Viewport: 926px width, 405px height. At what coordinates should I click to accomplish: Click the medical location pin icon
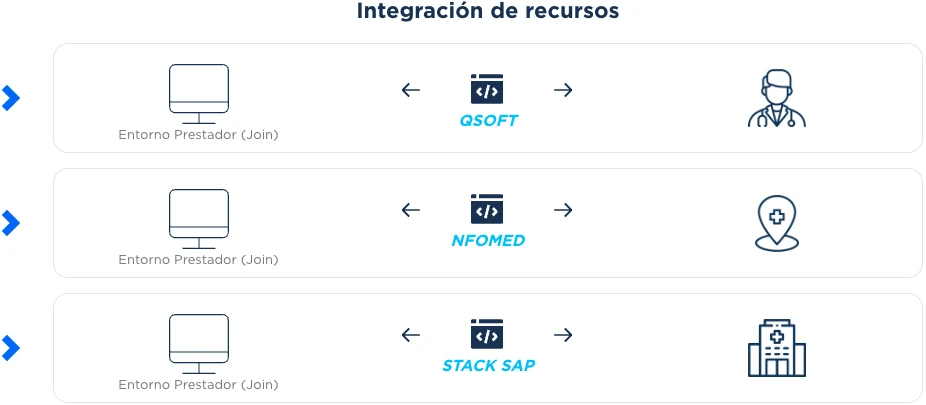pos(777,223)
